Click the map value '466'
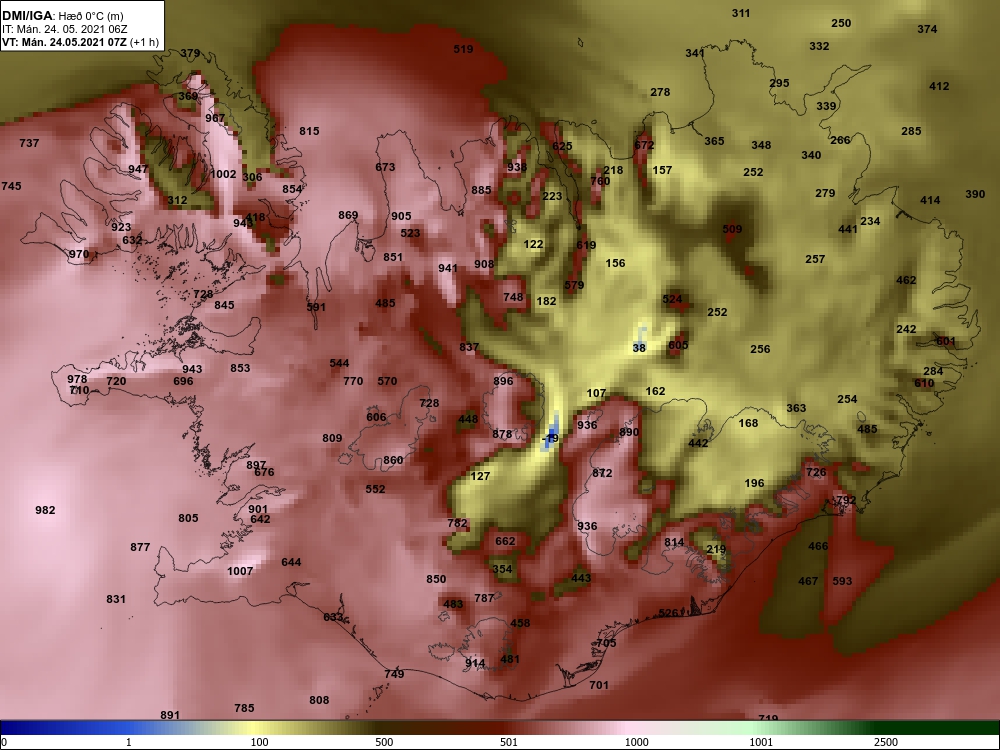This screenshot has height=750, width=1000. (x=818, y=546)
